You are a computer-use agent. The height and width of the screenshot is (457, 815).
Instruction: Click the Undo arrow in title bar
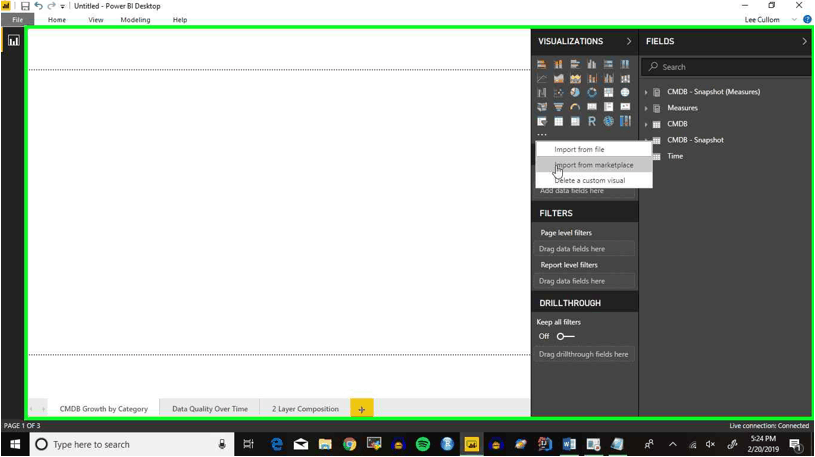point(38,6)
